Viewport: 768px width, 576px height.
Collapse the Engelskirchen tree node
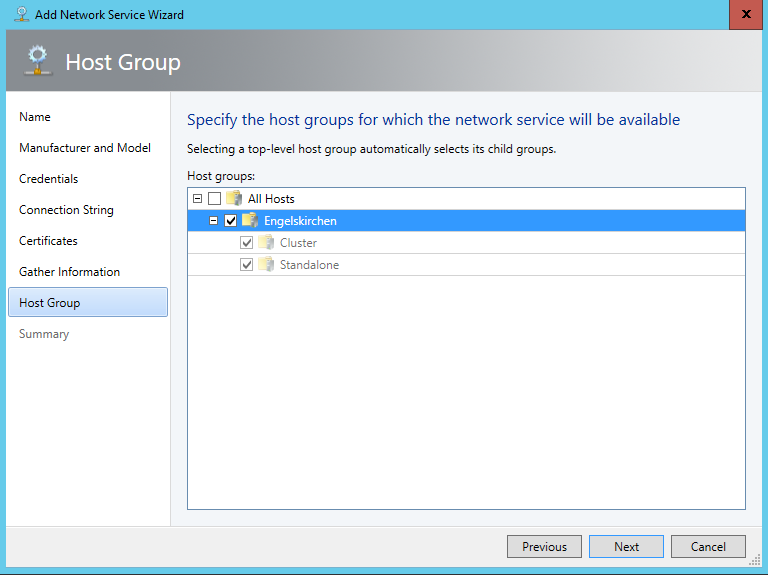coord(214,221)
